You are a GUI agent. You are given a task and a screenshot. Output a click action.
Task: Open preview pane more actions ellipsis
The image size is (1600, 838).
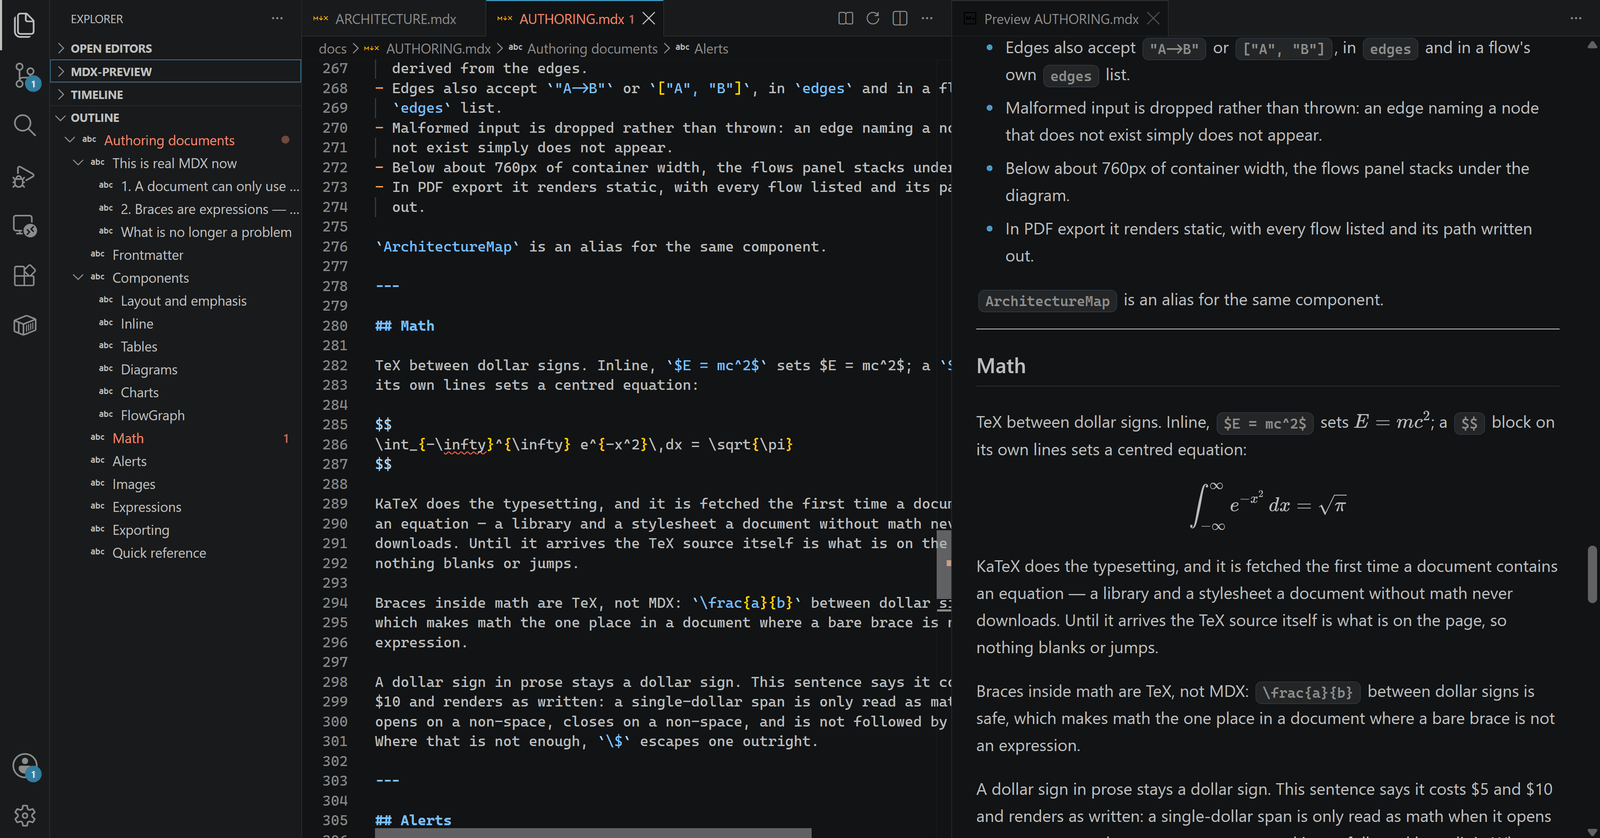pyautogui.click(x=1576, y=19)
